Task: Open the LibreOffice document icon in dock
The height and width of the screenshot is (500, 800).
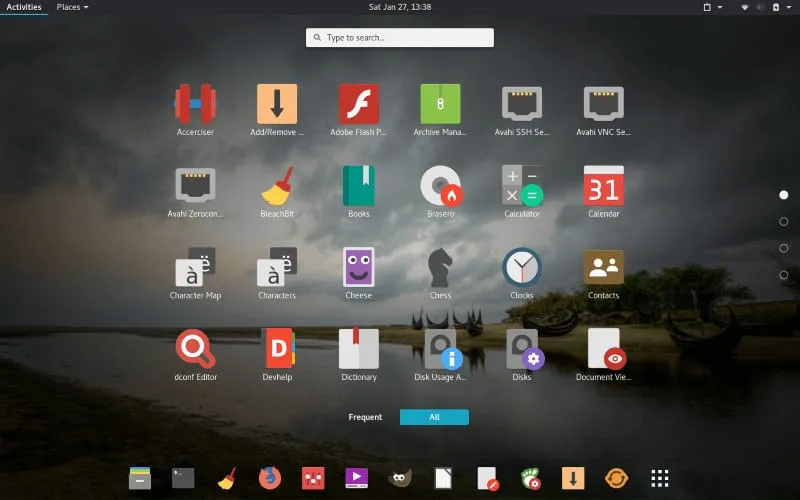Action: coord(443,478)
